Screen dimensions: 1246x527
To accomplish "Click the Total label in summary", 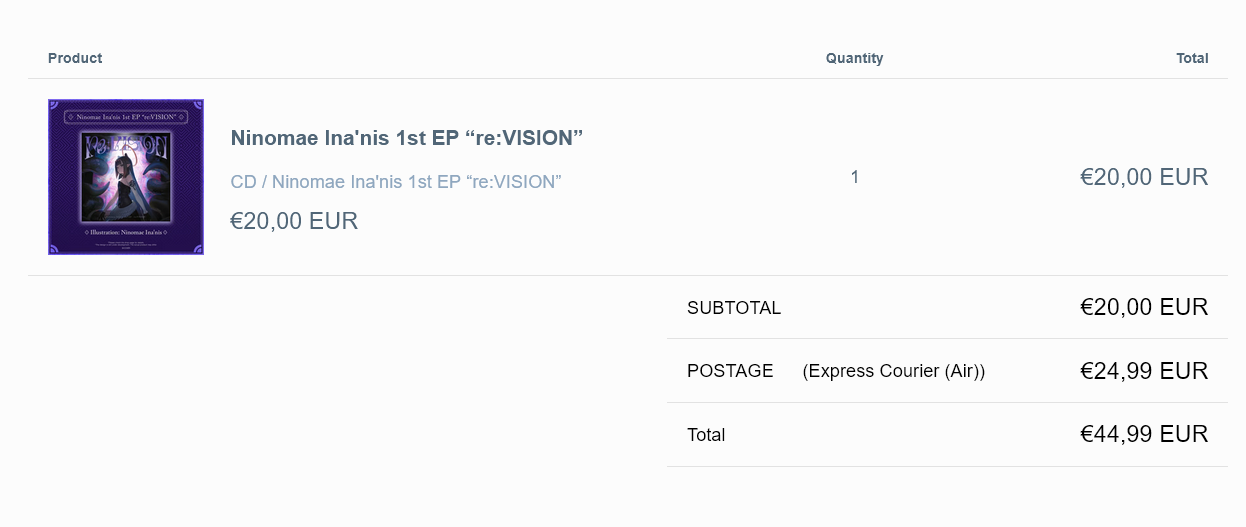I will click(x=706, y=435).
